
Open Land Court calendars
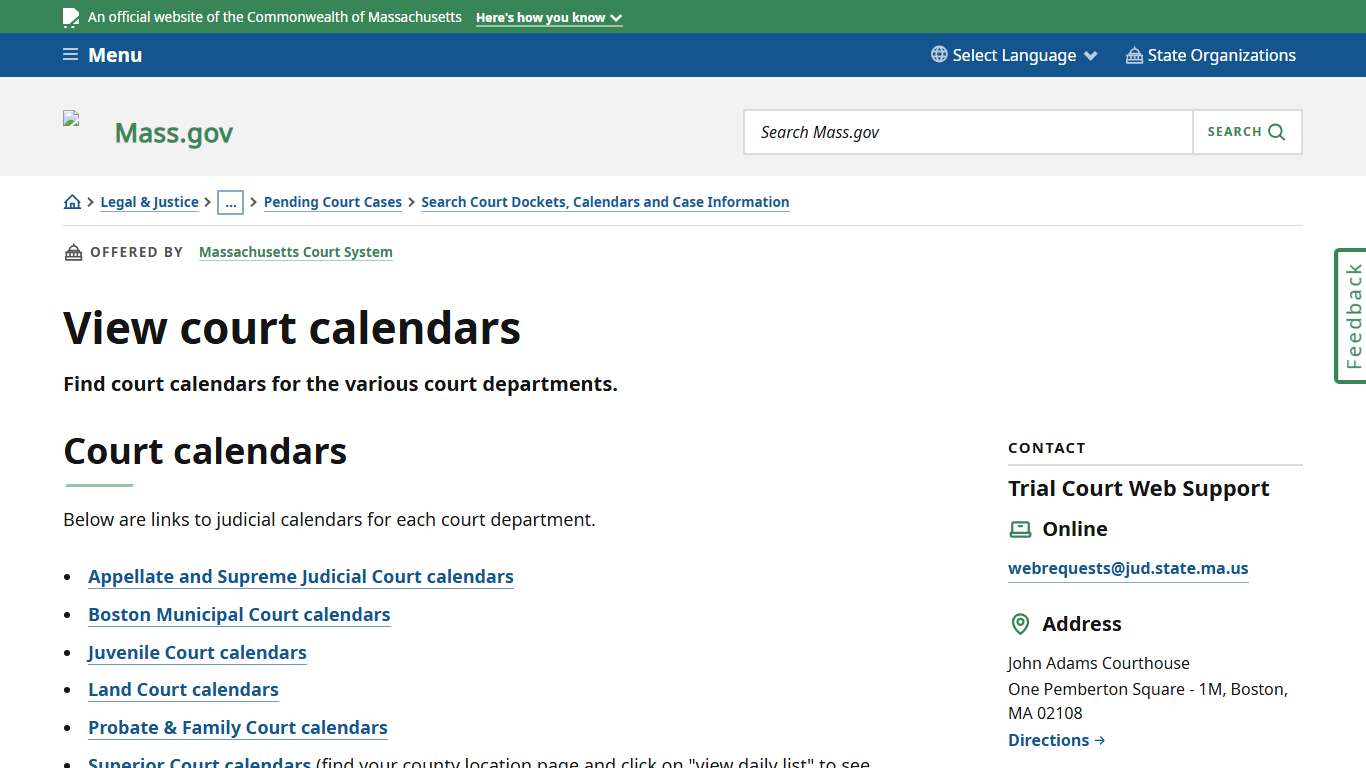click(x=183, y=689)
